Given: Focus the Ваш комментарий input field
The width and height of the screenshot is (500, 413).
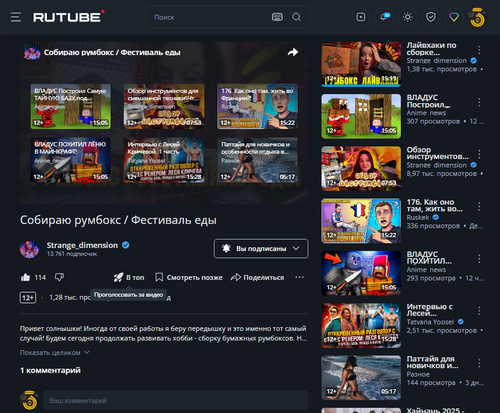Looking at the screenshot, I should [x=176, y=400].
